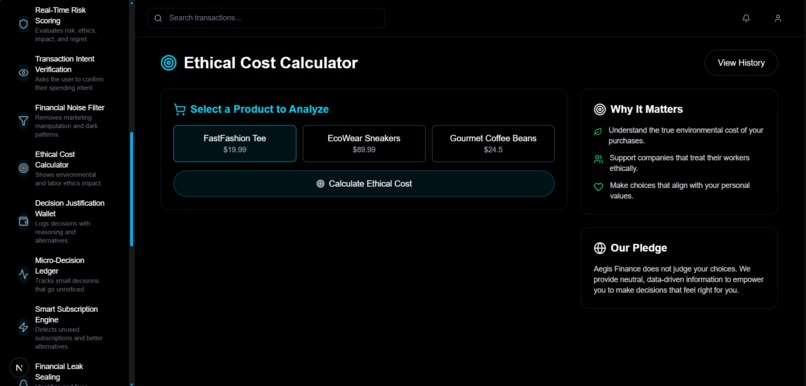Click the sidebar scroll up arrow
The height and width of the screenshot is (386, 806).
coord(132,3)
